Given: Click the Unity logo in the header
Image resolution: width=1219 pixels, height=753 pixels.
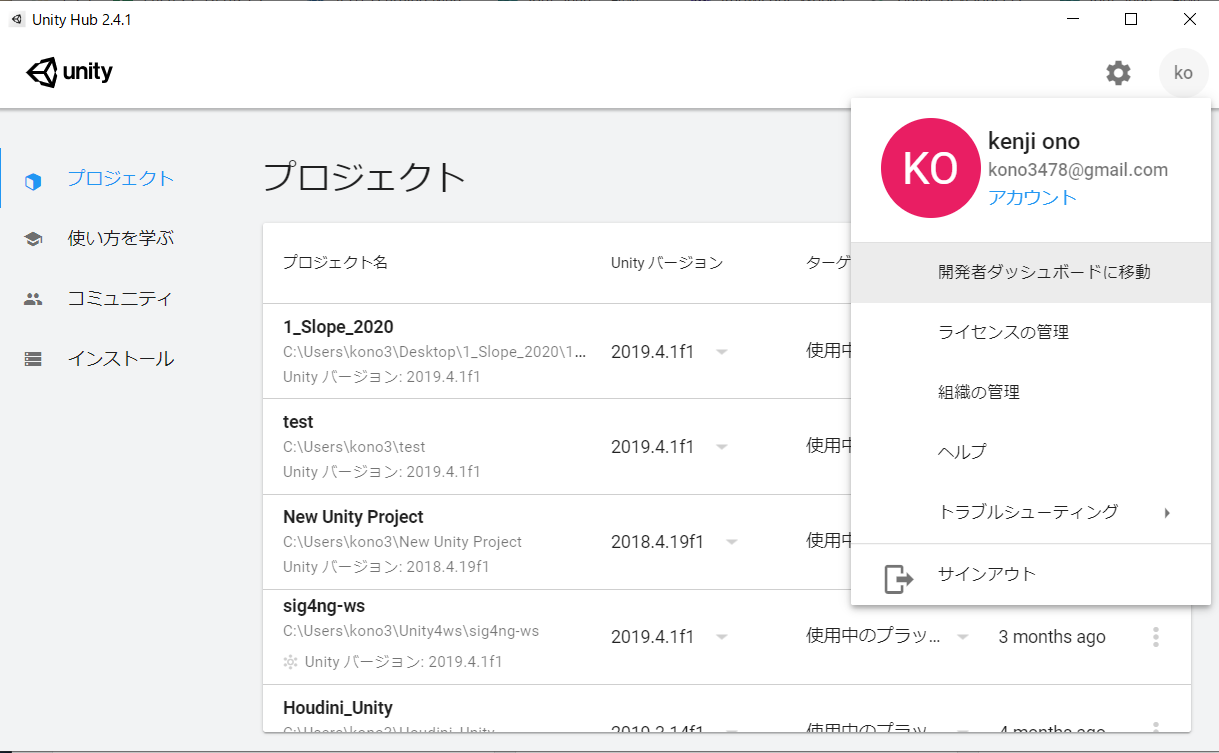Looking at the screenshot, I should 69,73.
